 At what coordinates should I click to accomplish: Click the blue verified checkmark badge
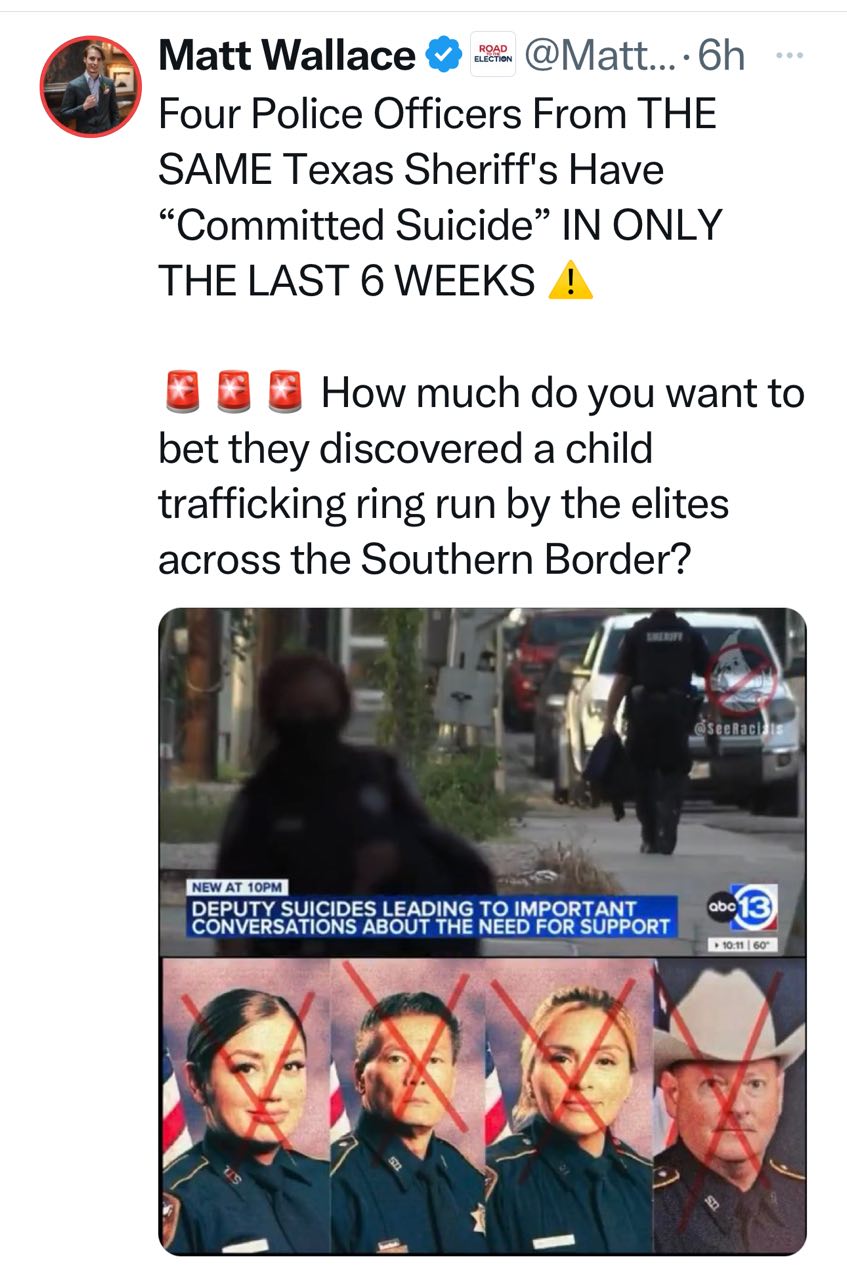coord(443,55)
